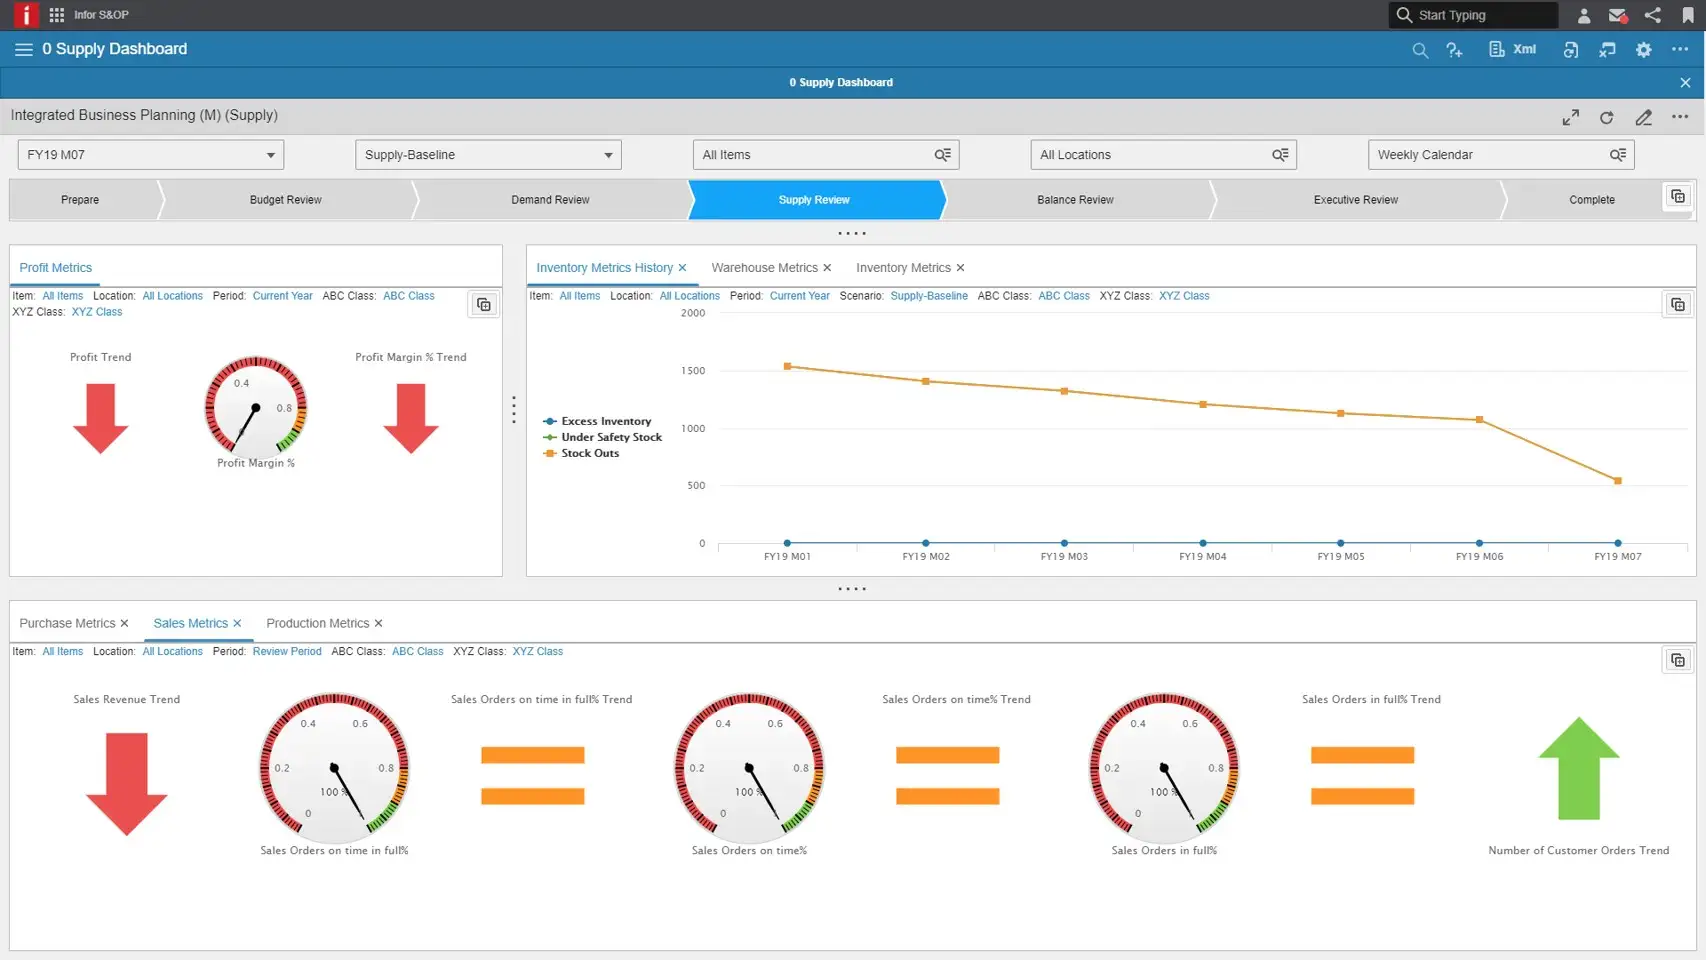Open the Infor app grid launcher

57,15
